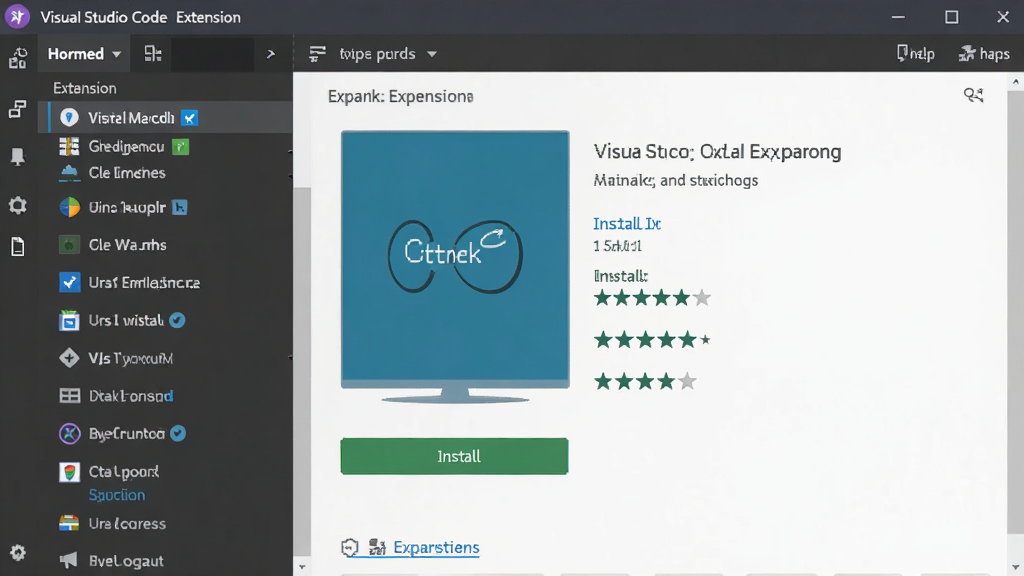This screenshot has height=576, width=1024.
Task: Click the Cle Wa.rhs green icon
Action: pos(69,245)
